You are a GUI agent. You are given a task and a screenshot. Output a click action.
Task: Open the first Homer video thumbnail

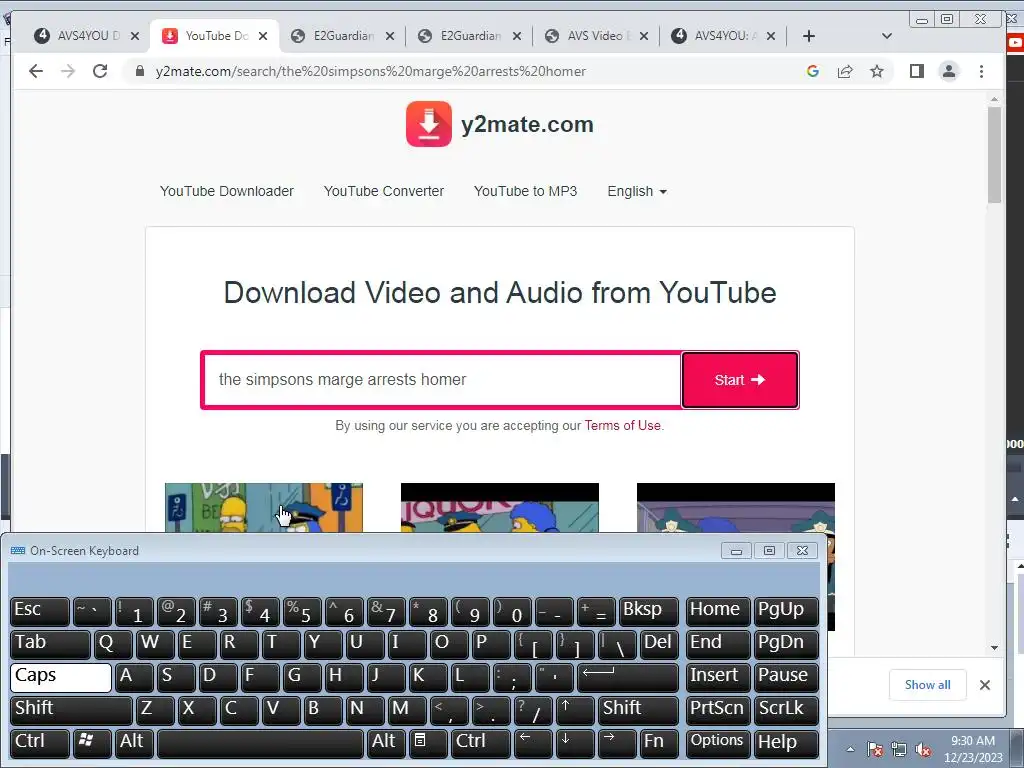click(264, 508)
